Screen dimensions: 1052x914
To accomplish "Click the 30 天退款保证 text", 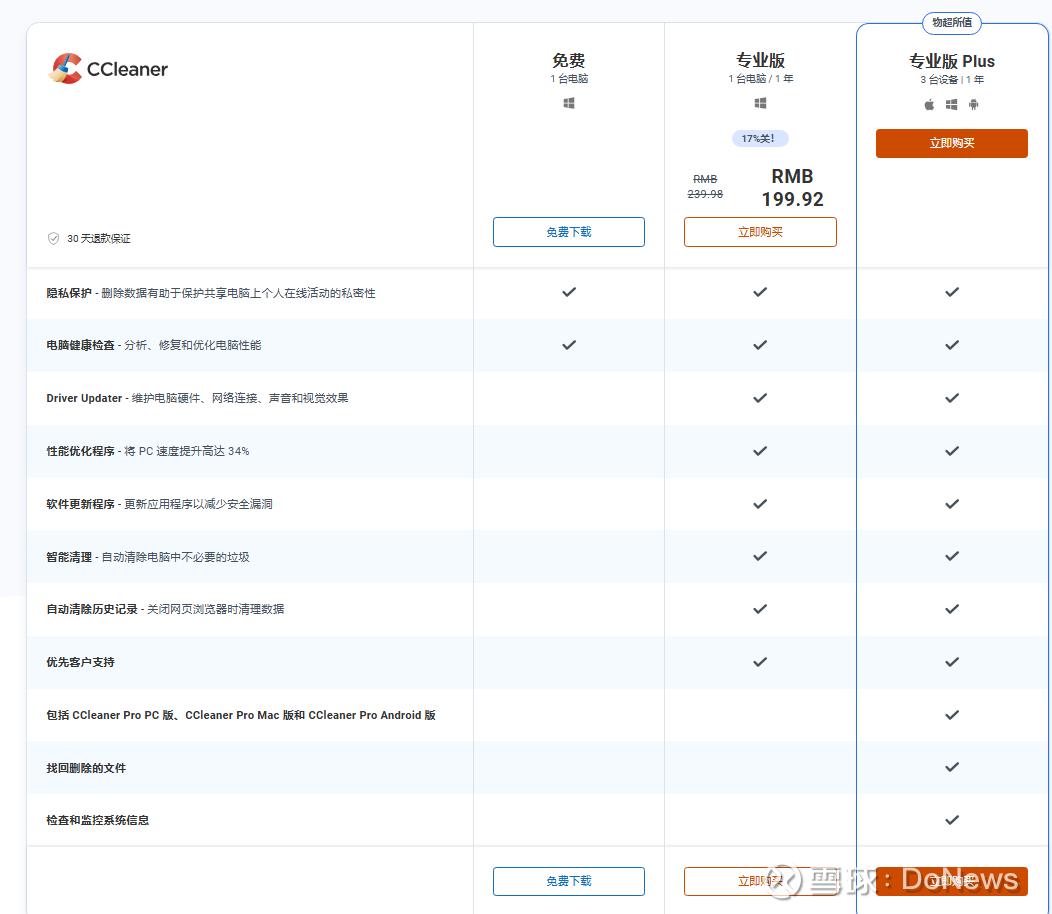I will click(99, 238).
